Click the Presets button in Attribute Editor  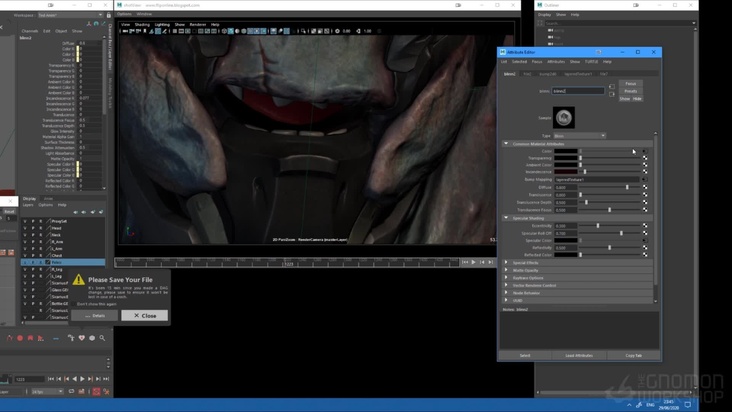[631, 91]
